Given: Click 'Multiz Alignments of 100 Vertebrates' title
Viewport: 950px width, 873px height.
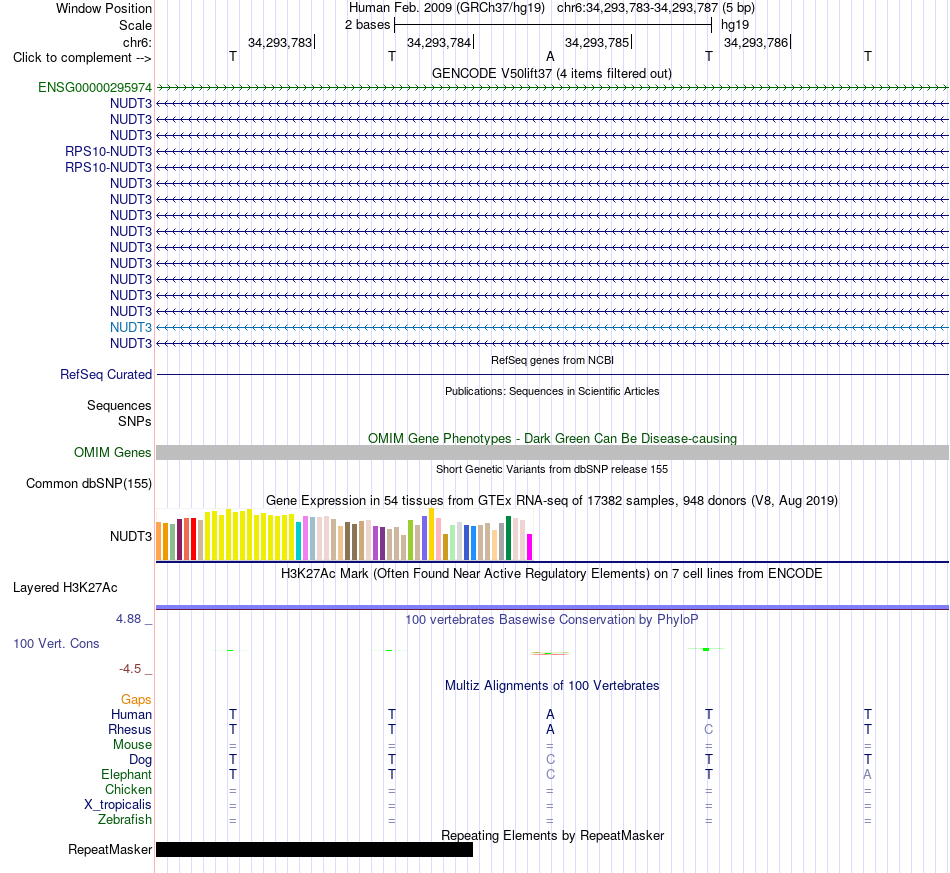Looking at the screenshot, I should pos(552,686).
